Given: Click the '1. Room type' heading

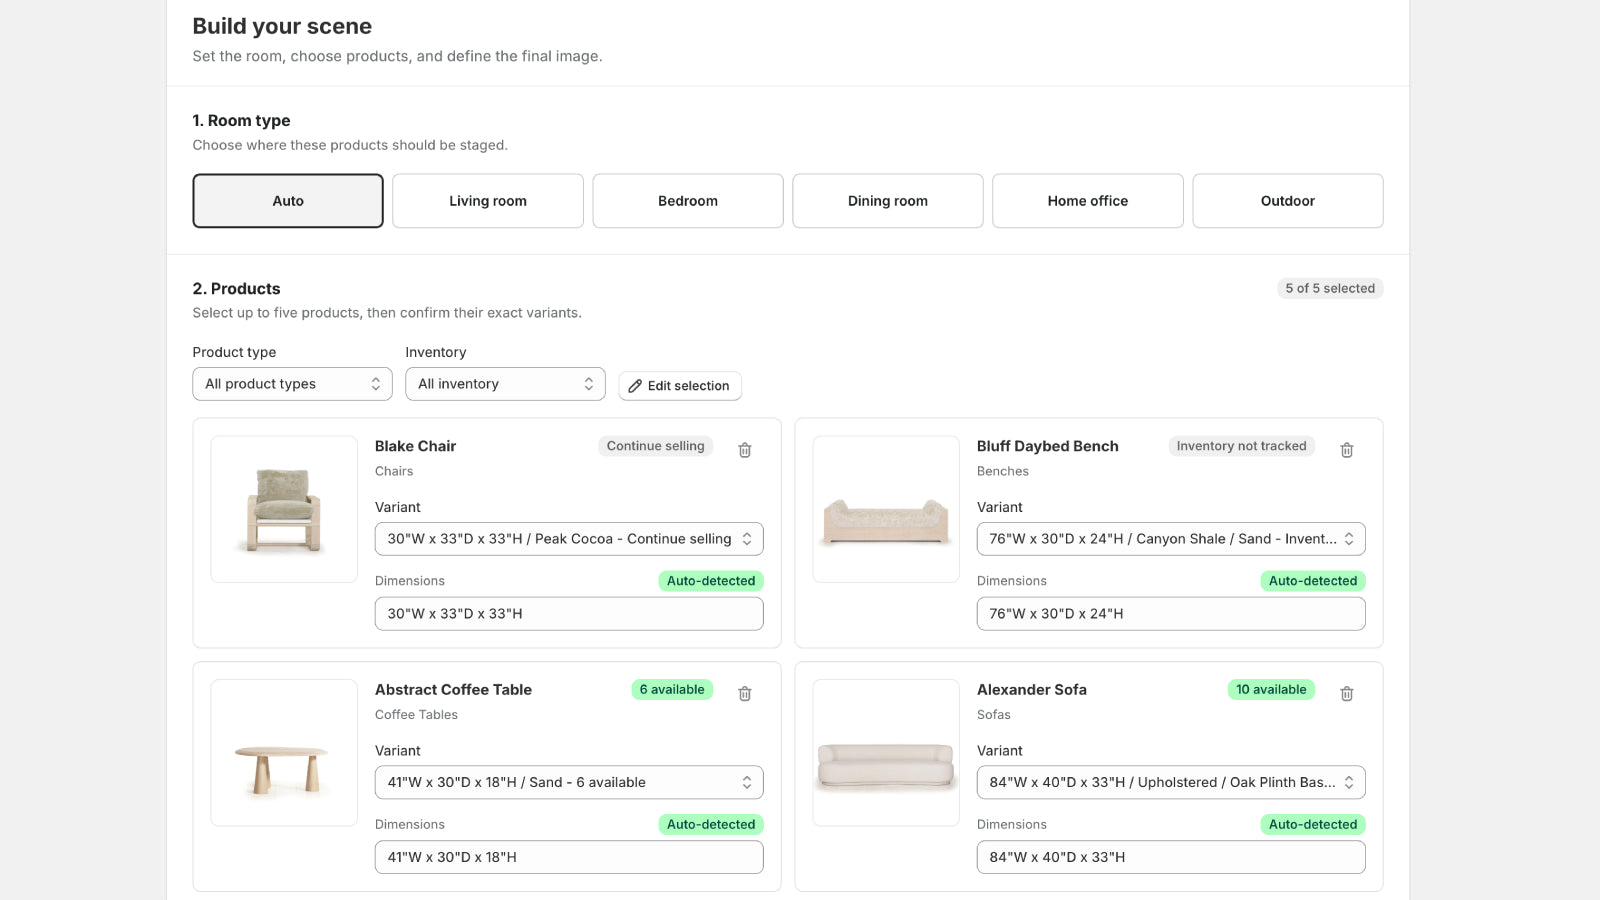Looking at the screenshot, I should pos(241,120).
